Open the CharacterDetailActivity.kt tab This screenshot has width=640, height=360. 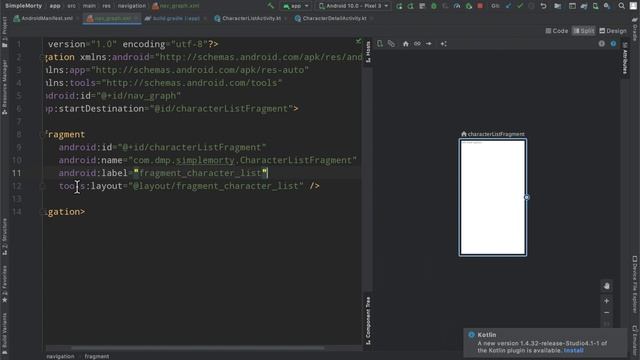(x=330, y=18)
